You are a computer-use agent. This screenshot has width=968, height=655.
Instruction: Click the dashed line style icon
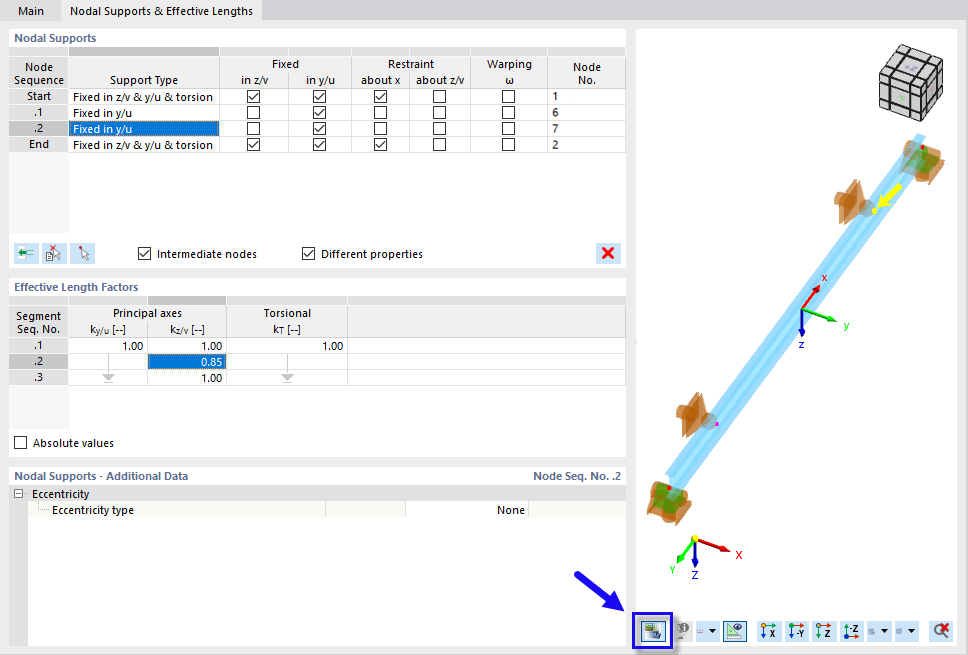(701, 631)
